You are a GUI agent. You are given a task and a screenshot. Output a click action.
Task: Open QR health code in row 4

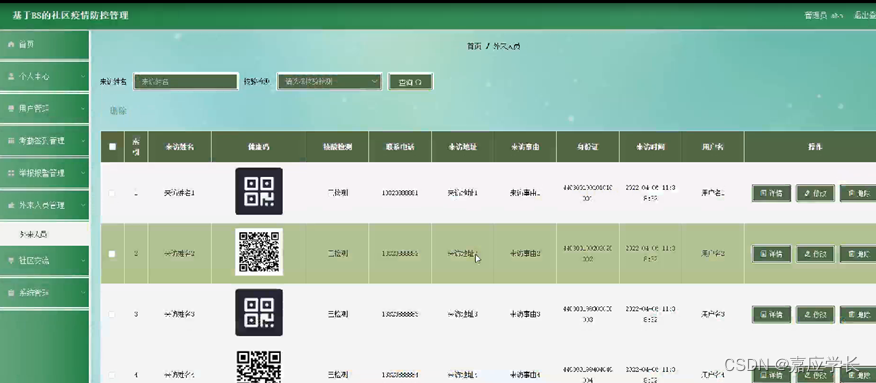pyautogui.click(x=259, y=366)
